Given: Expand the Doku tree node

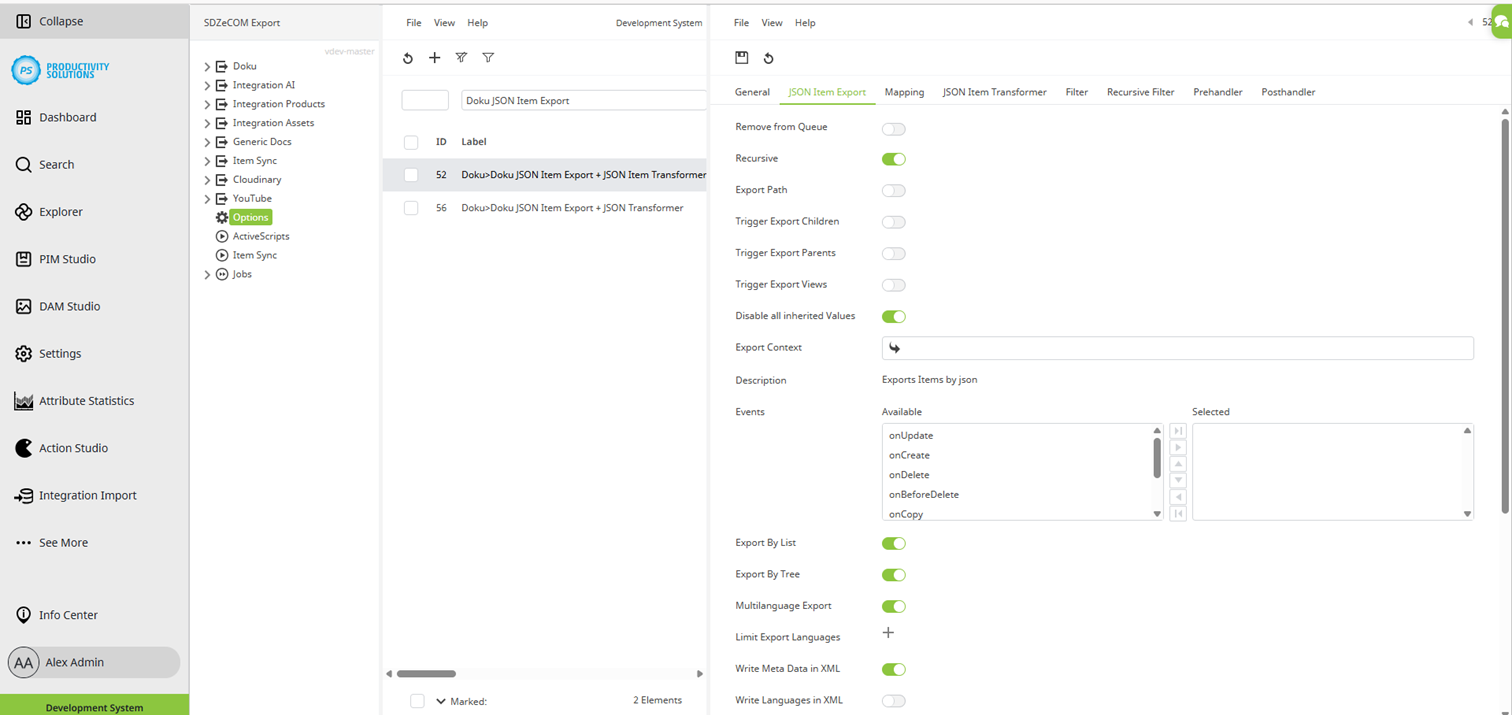Looking at the screenshot, I should (207, 67).
